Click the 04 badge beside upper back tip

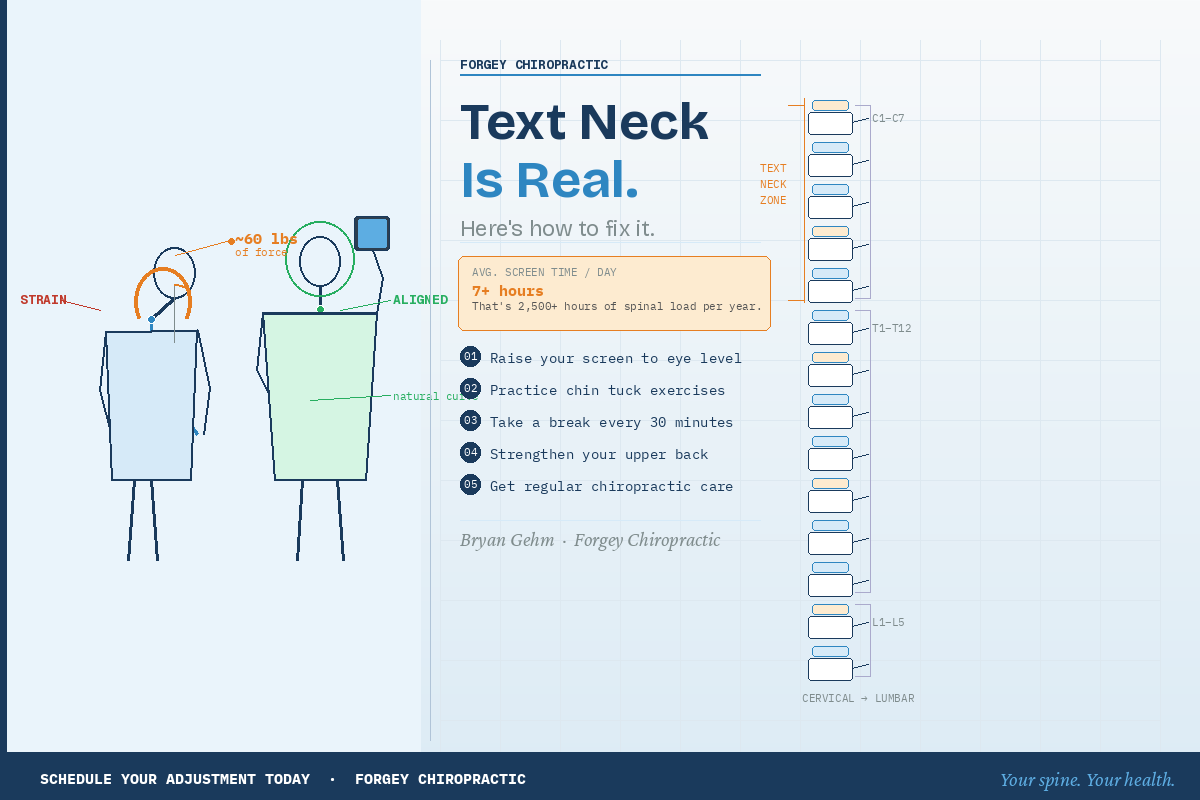470,452
